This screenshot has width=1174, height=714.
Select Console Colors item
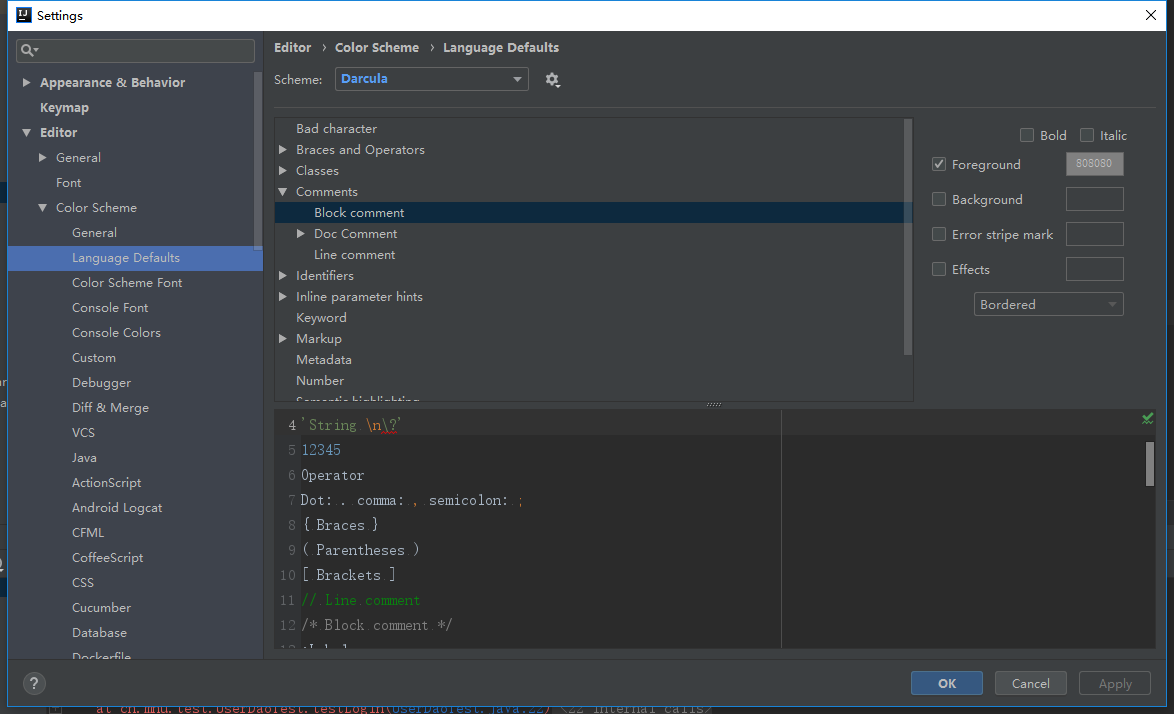[116, 332]
